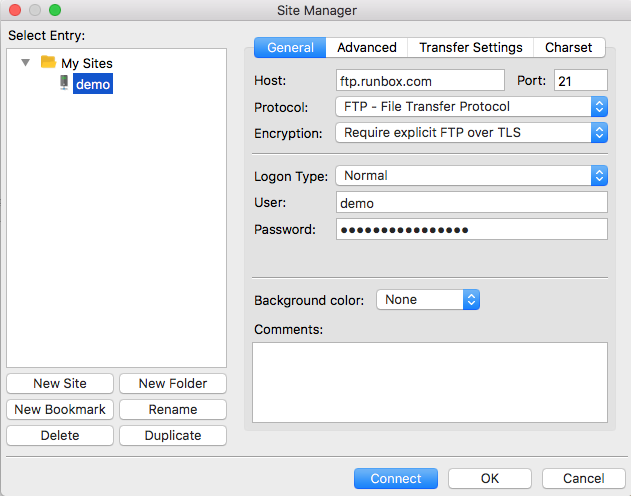Click the New Folder button

[x=172, y=383]
